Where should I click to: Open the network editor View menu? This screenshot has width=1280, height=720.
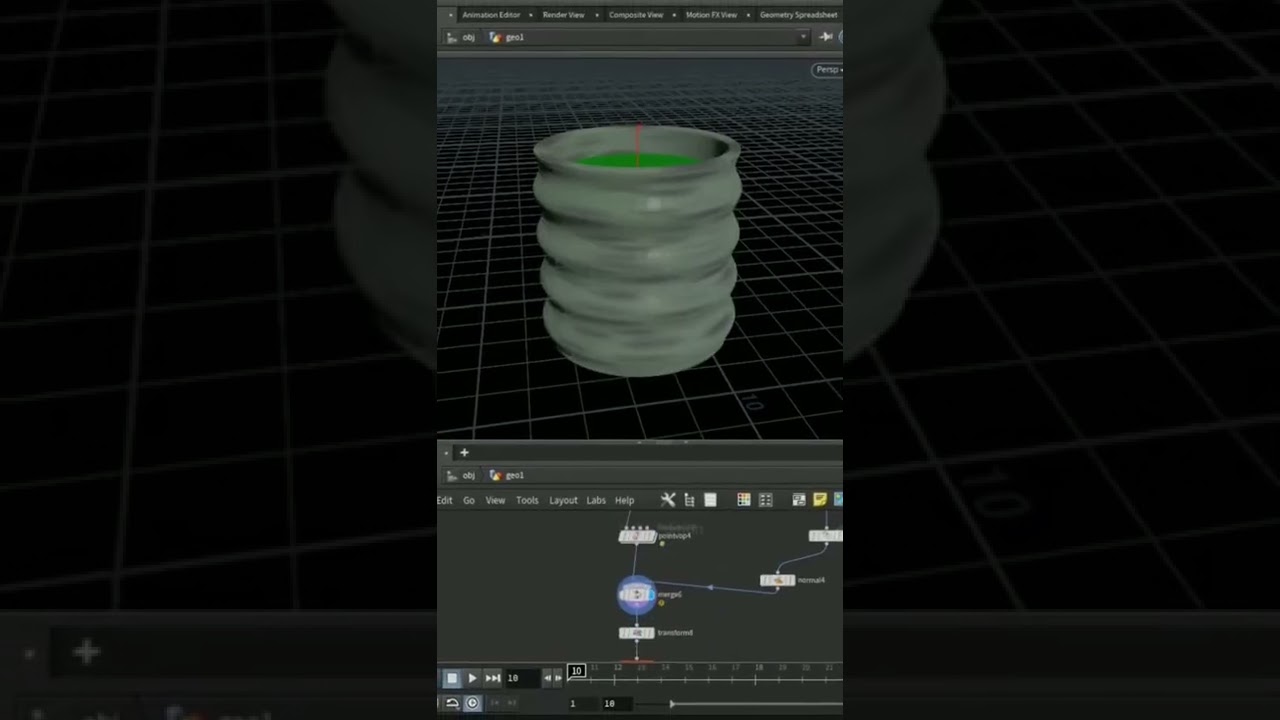point(495,500)
